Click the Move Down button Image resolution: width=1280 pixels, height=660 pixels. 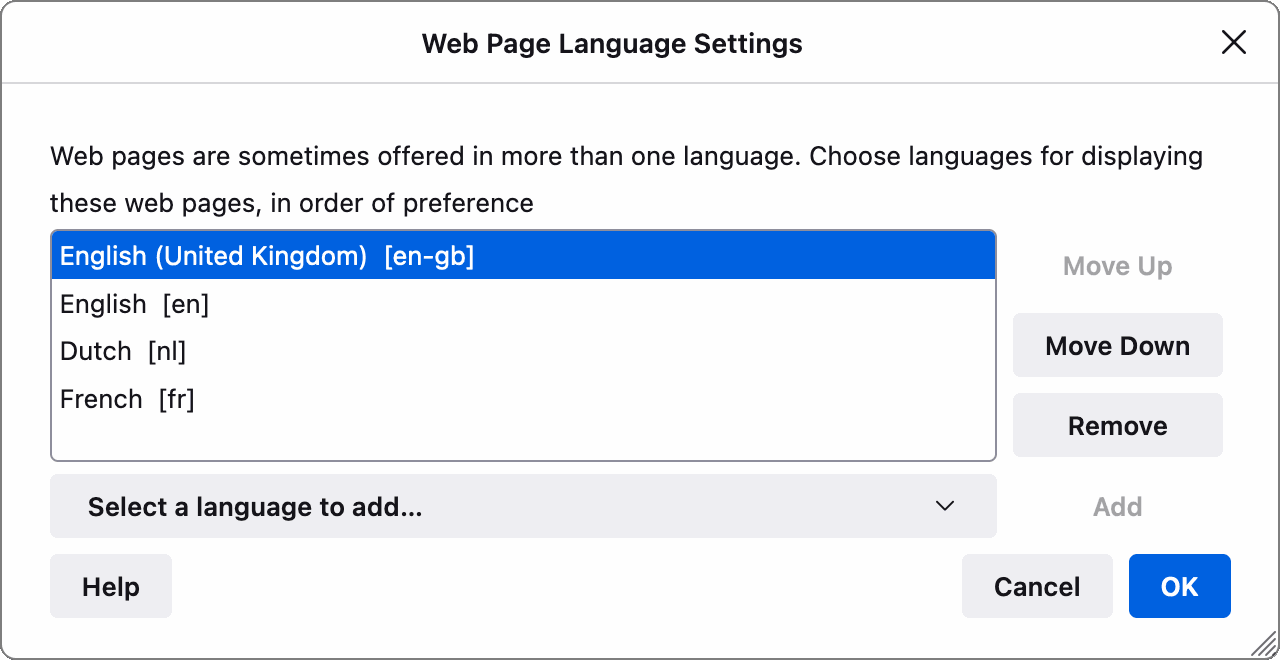[1117, 345]
